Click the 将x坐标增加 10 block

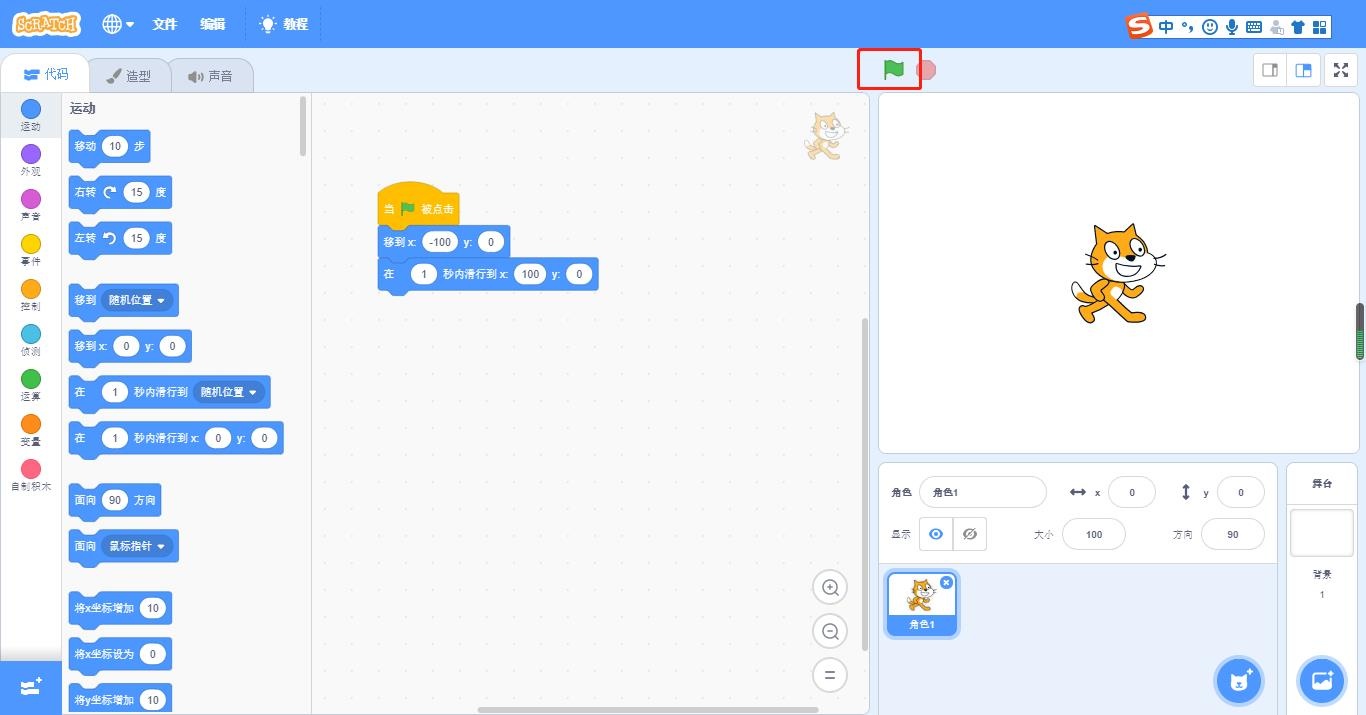(x=120, y=608)
